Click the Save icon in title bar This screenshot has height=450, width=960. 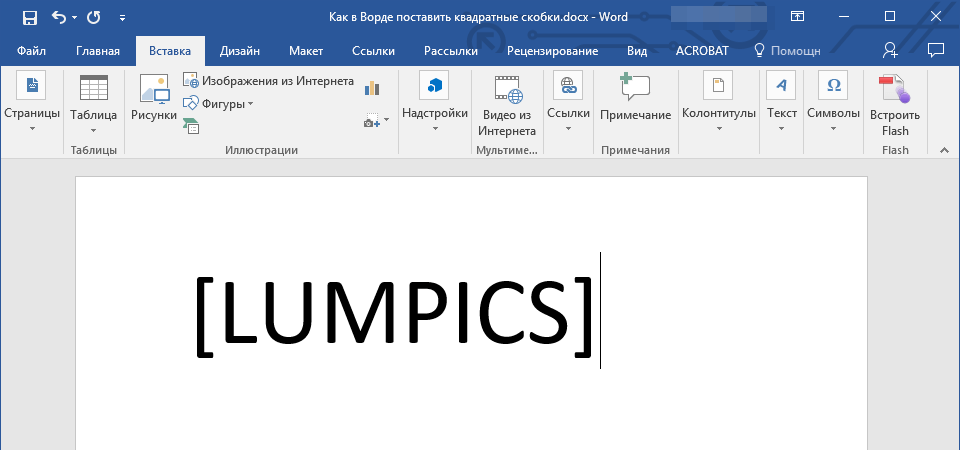[x=30, y=17]
